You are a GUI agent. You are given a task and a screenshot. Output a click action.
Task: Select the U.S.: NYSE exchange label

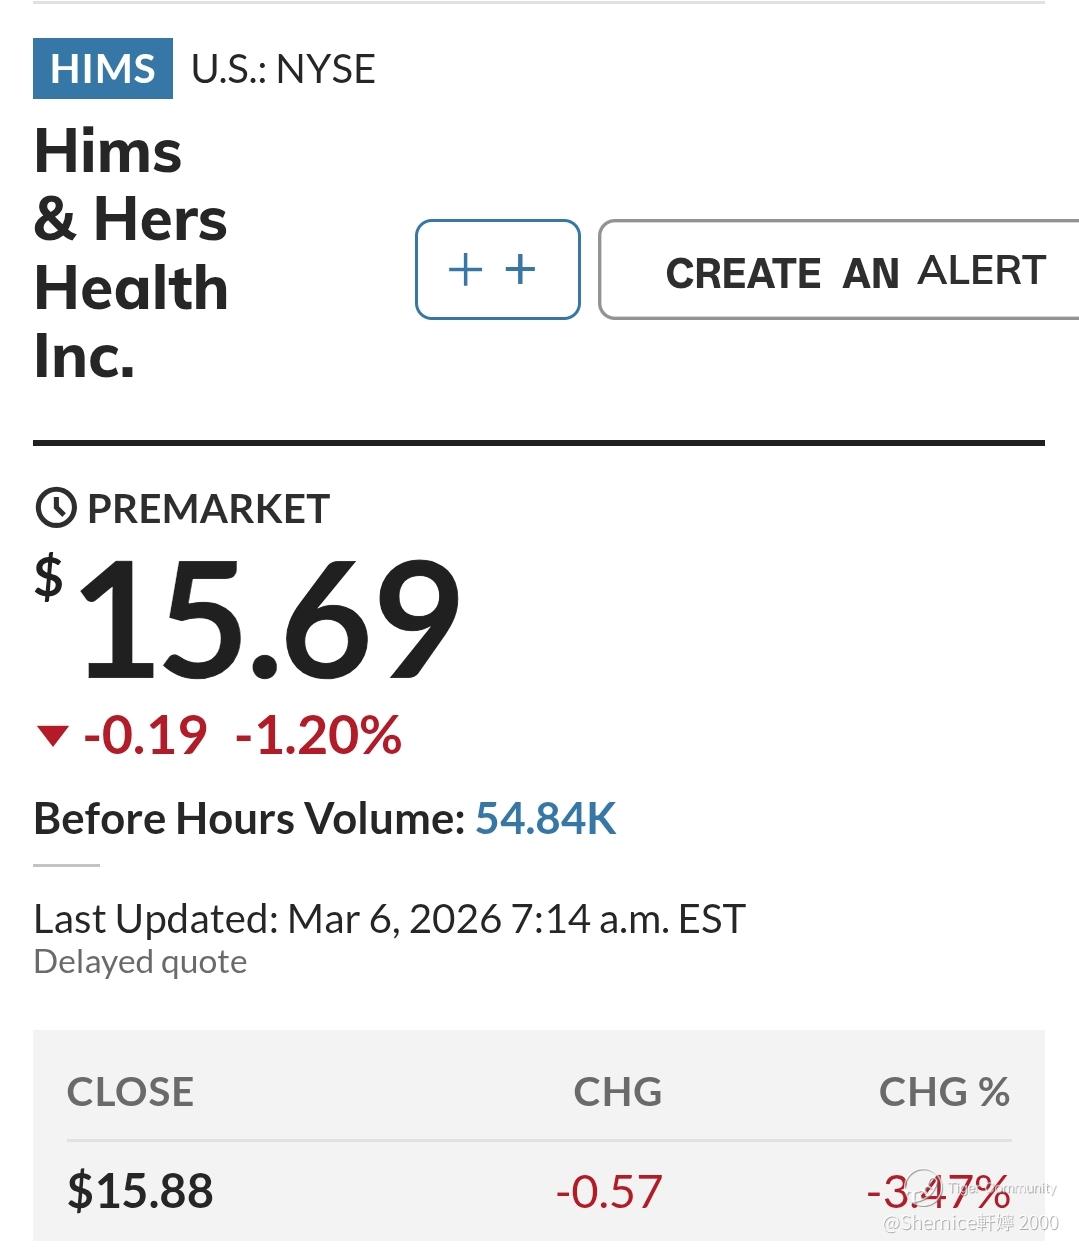click(x=283, y=69)
